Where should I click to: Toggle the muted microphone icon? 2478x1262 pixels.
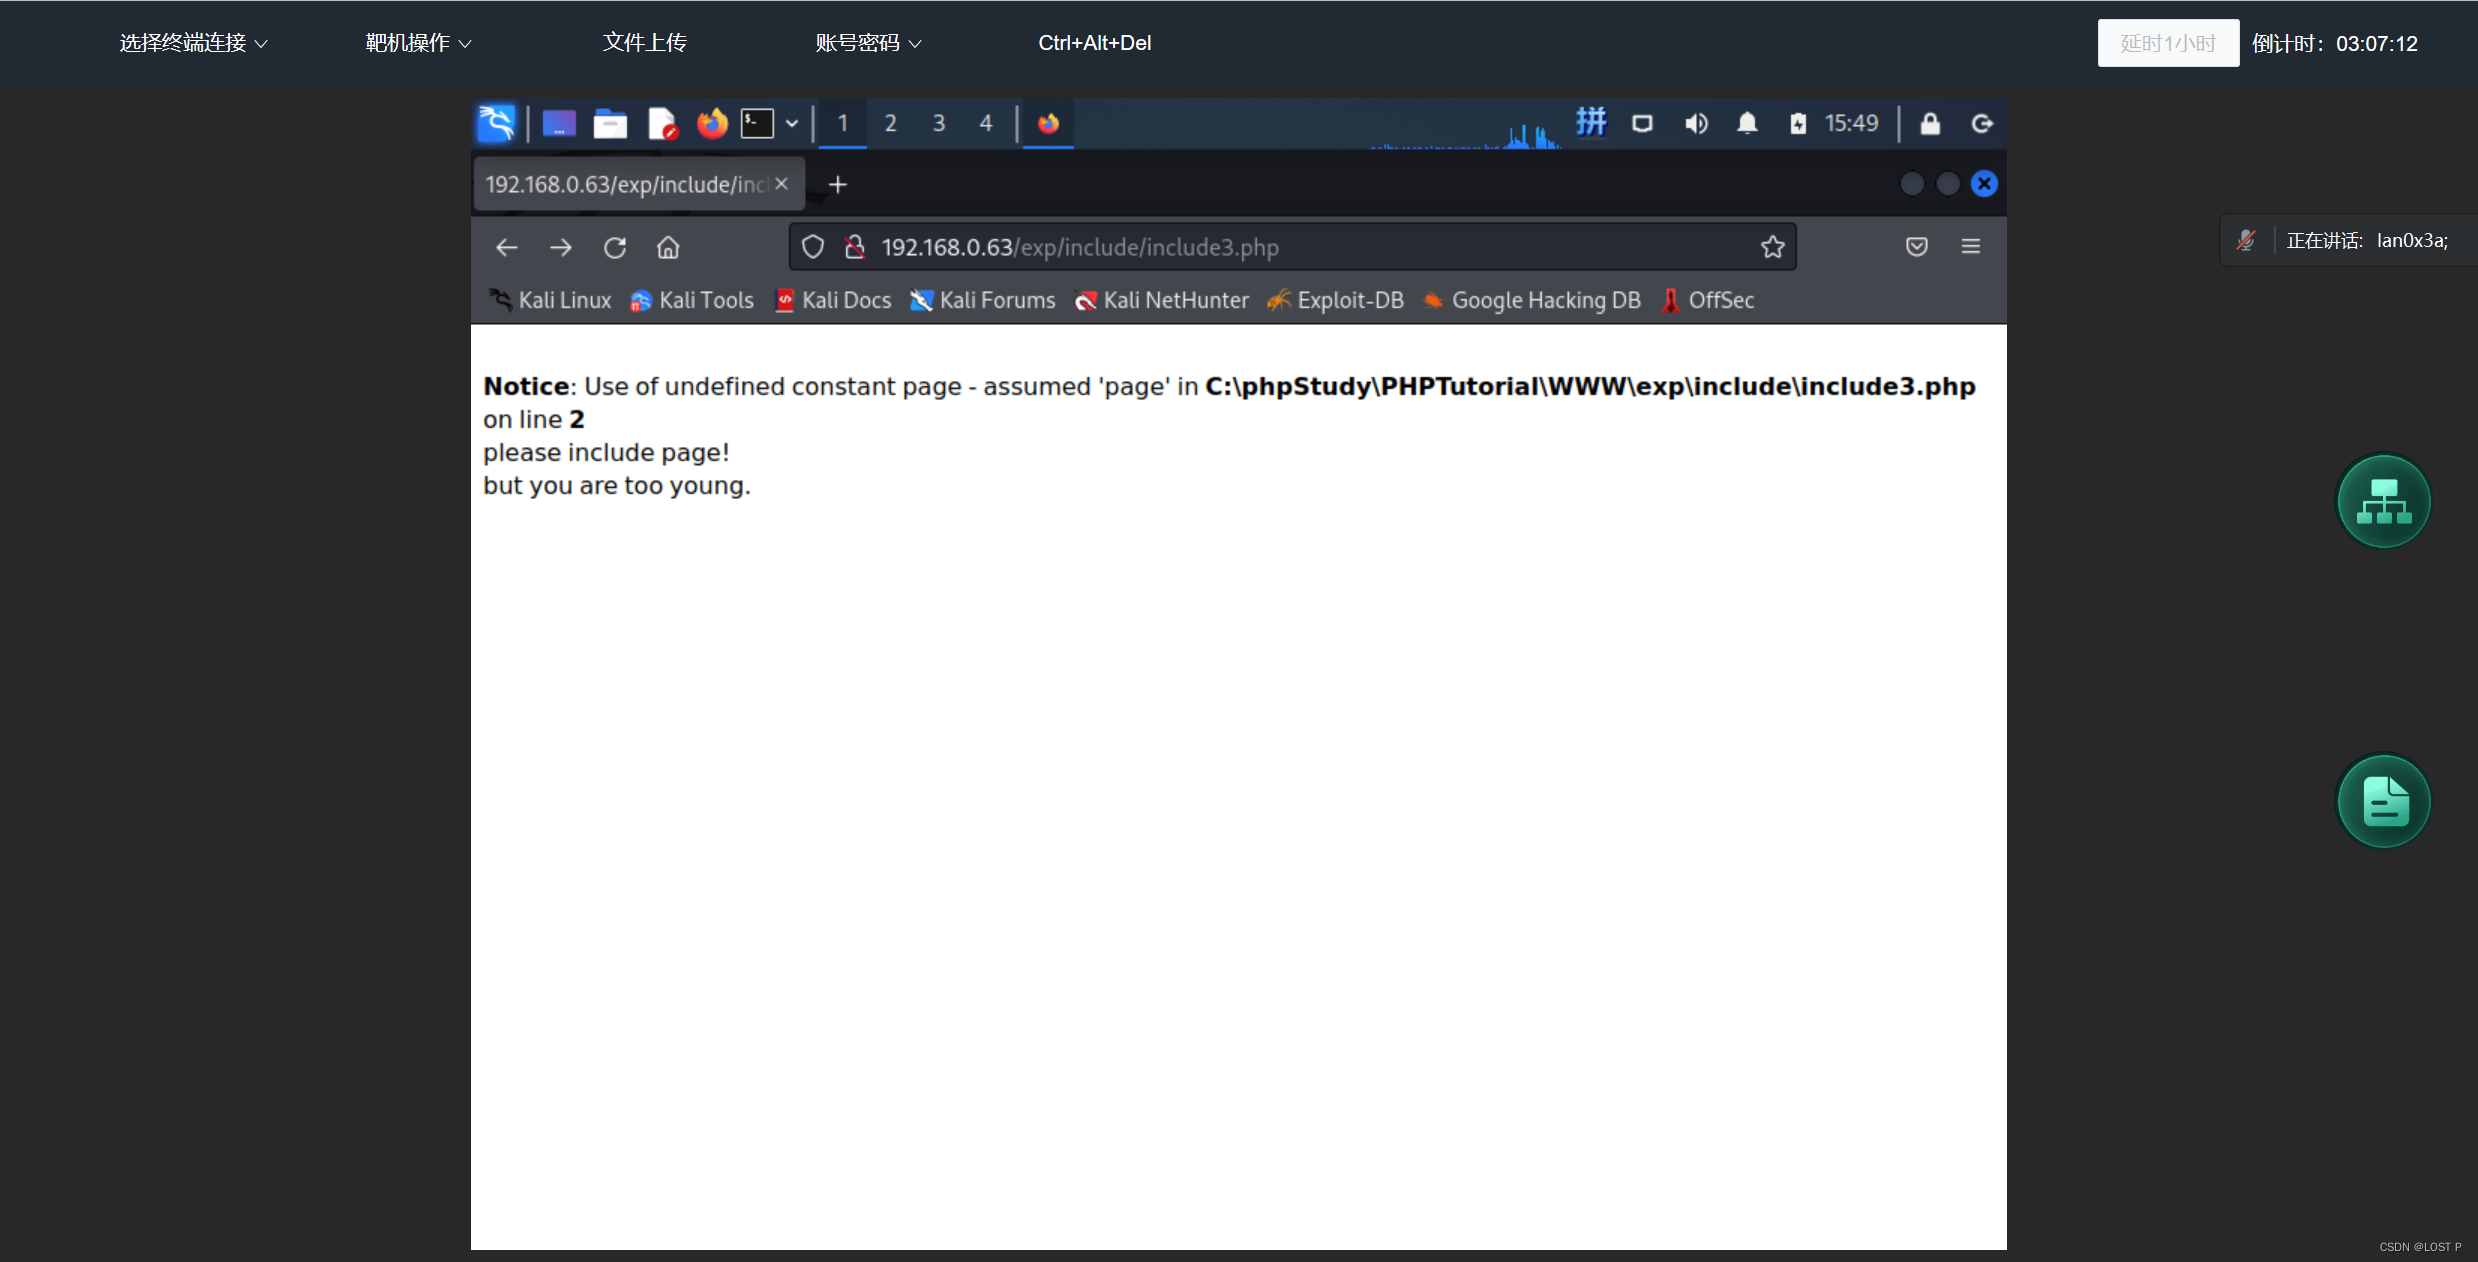(x=2246, y=240)
